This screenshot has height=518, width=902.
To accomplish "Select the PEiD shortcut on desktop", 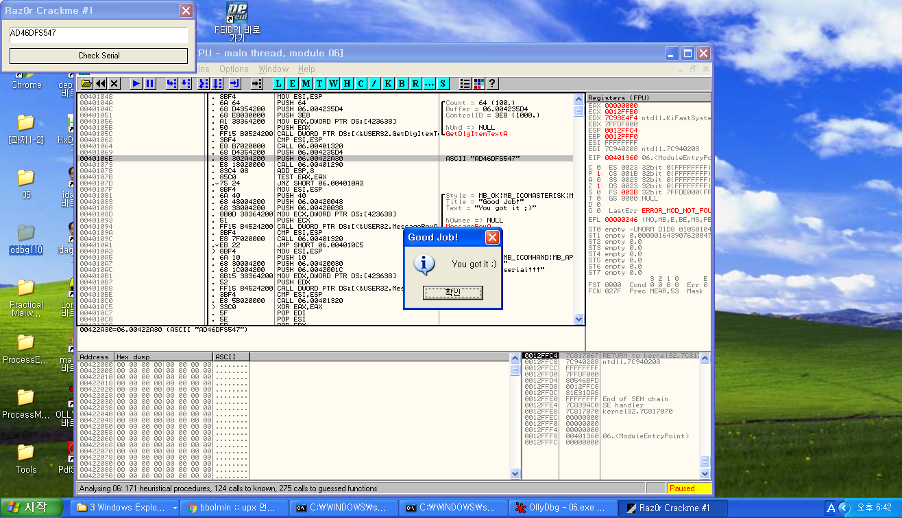I will pos(237,21).
